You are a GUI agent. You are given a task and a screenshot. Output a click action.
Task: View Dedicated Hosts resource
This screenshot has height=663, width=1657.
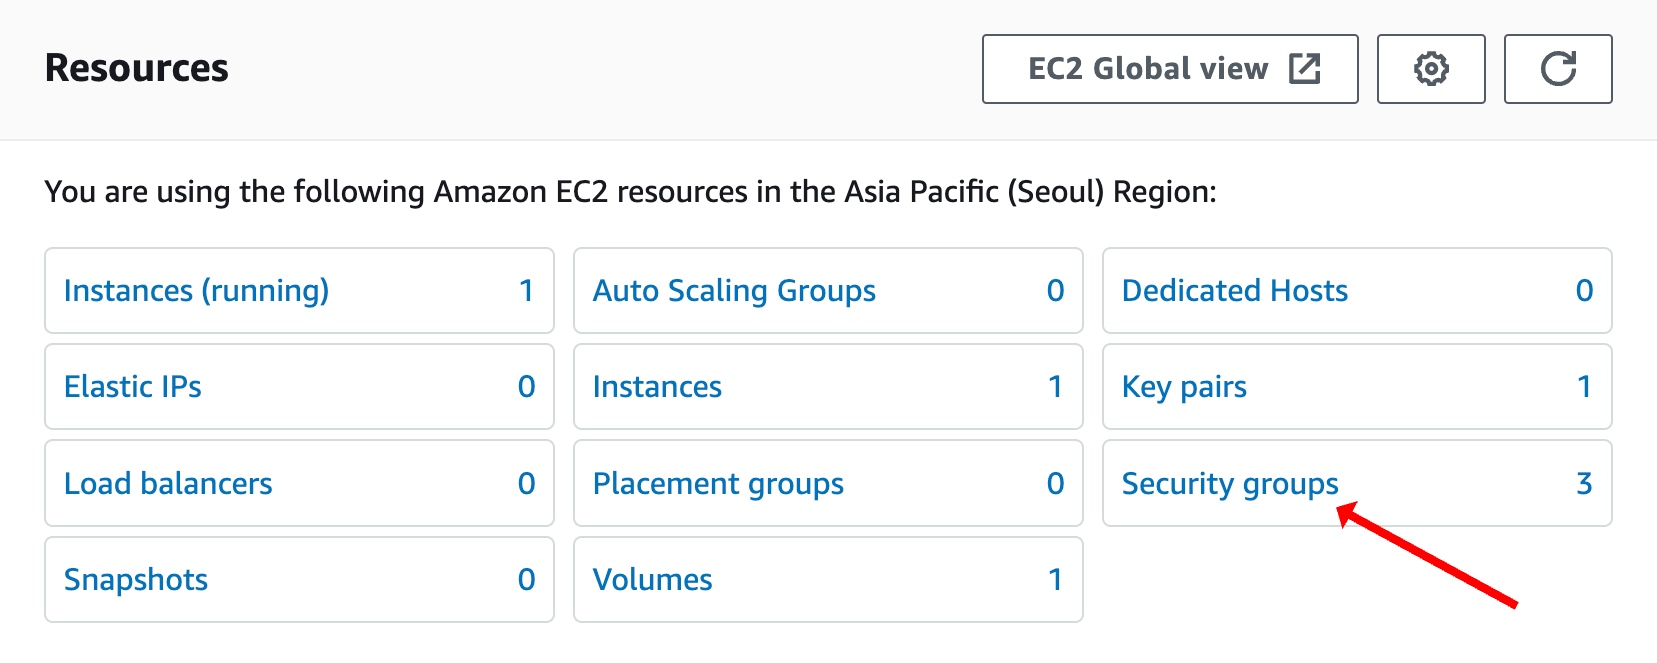(1235, 291)
